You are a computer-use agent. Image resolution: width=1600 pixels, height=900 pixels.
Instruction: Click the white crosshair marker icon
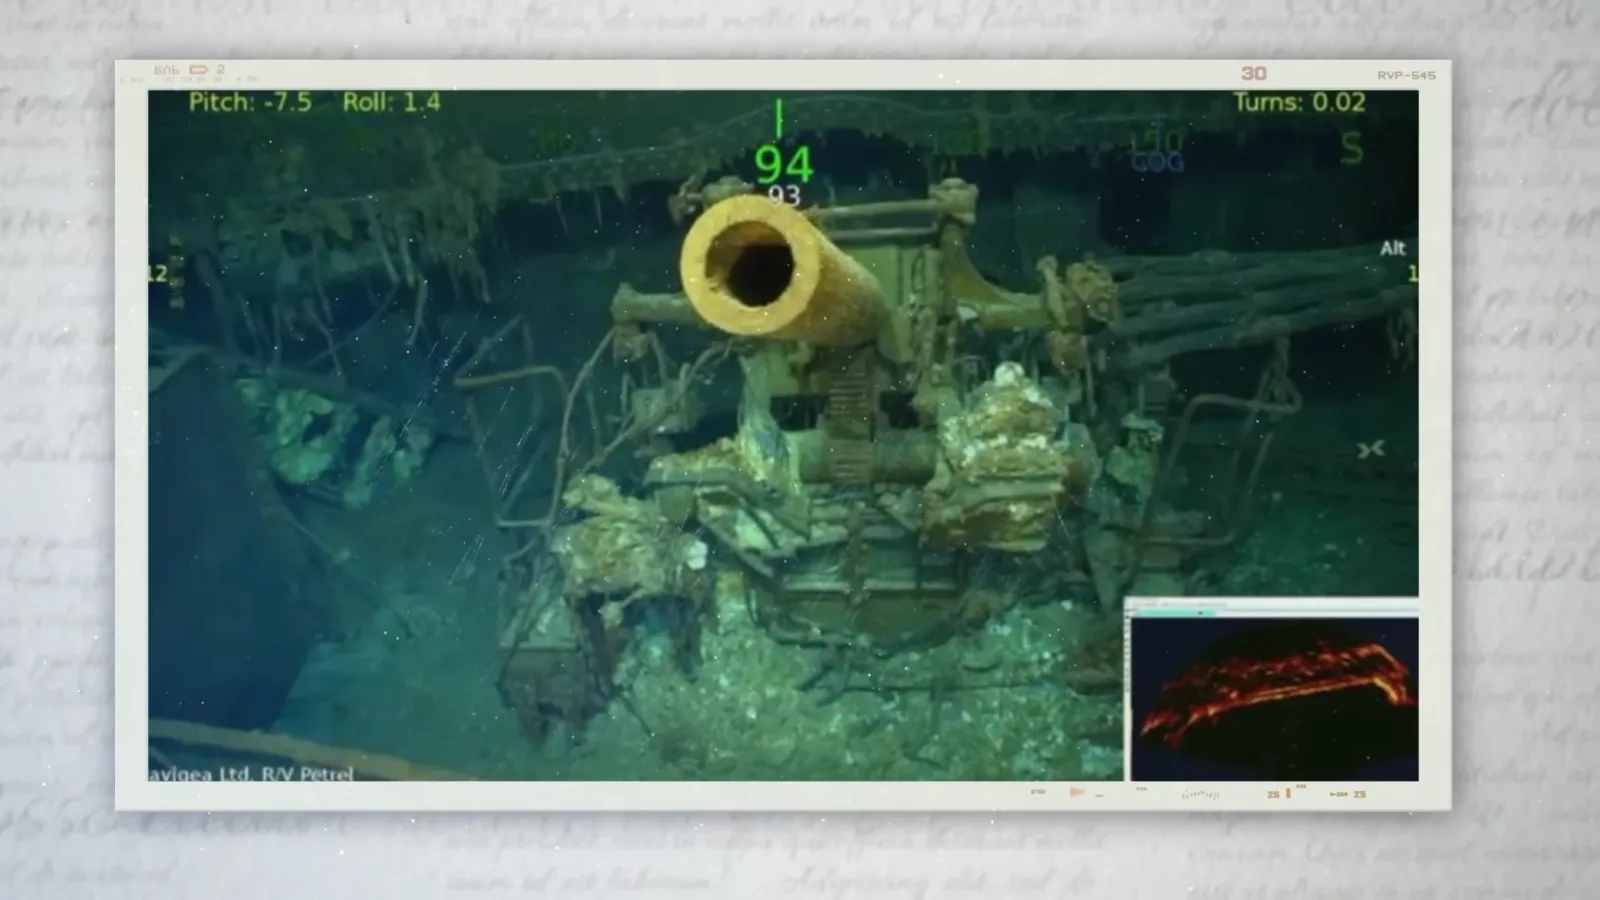pos(1370,450)
